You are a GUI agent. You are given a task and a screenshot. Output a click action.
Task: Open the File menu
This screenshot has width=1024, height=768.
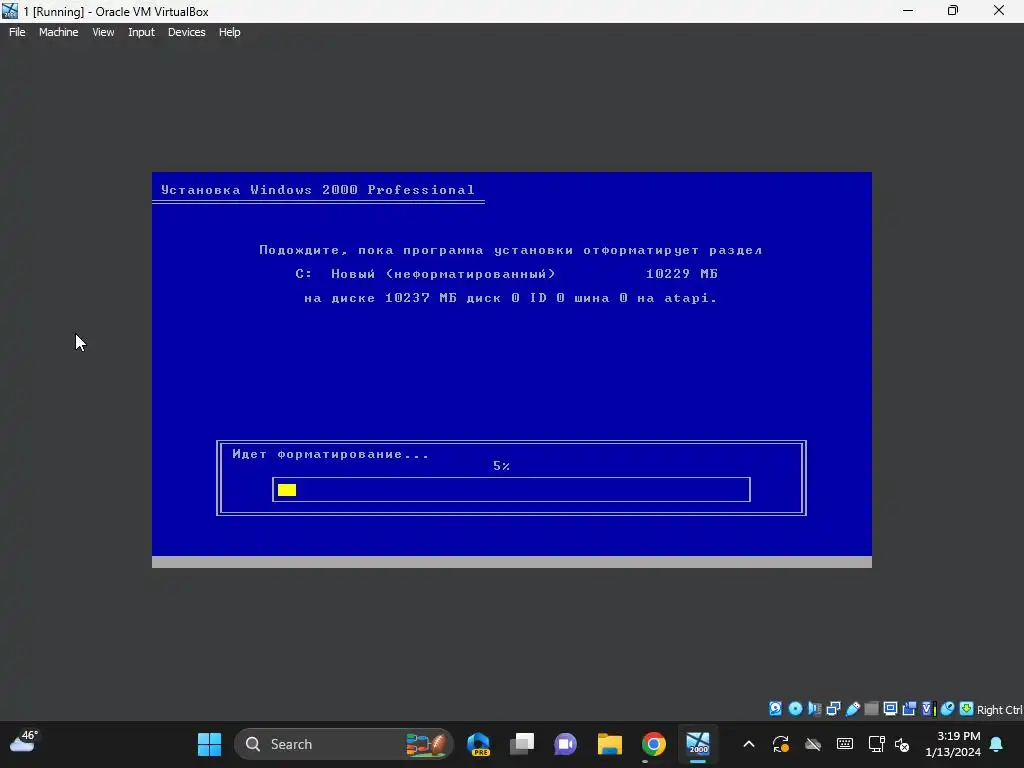point(17,32)
